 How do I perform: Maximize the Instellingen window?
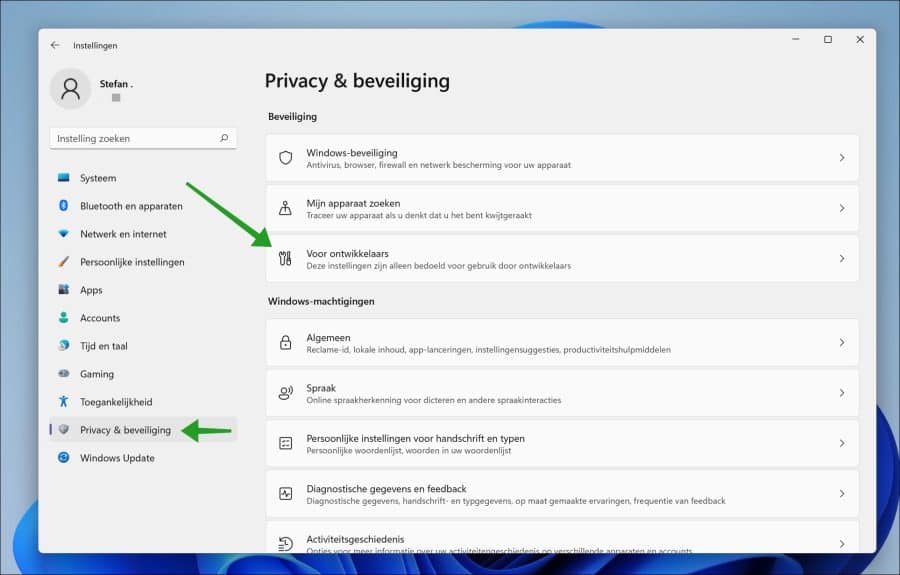[828, 40]
